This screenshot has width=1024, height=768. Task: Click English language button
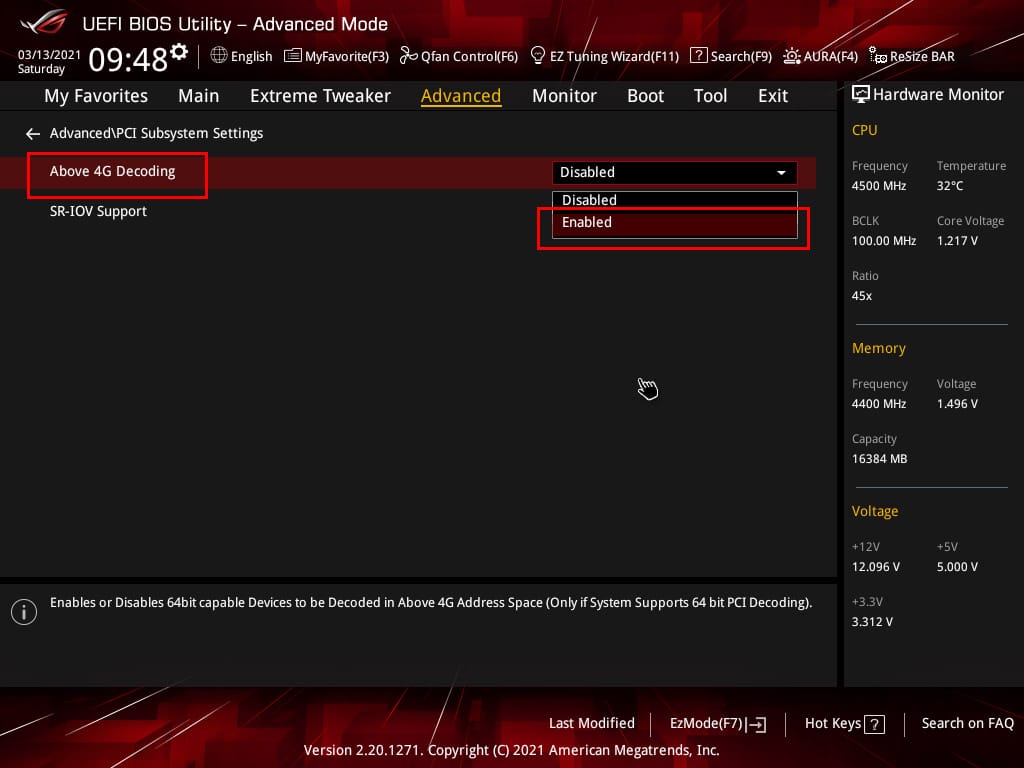pos(241,56)
